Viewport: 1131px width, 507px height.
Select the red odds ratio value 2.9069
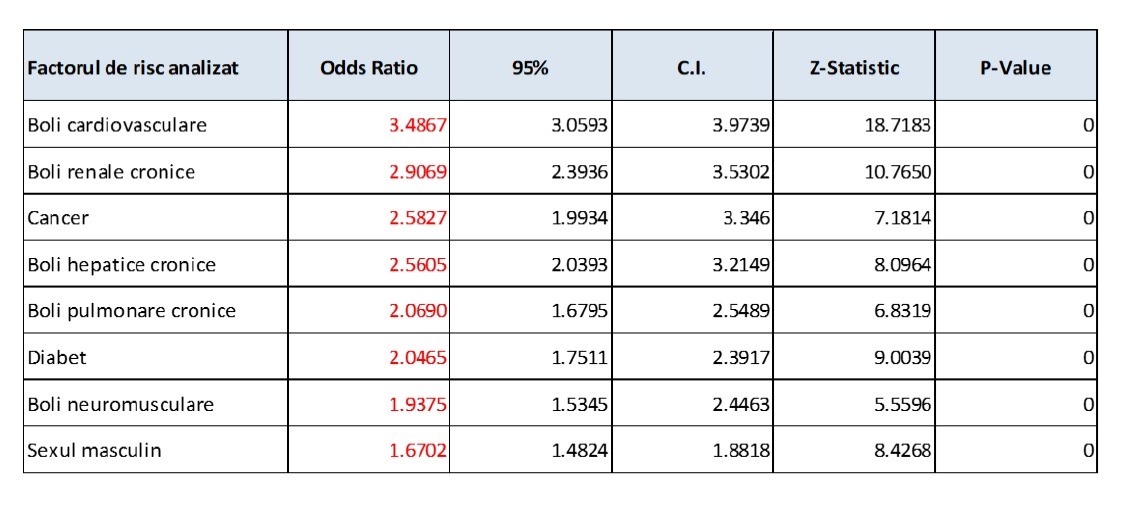(x=418, y=172)
